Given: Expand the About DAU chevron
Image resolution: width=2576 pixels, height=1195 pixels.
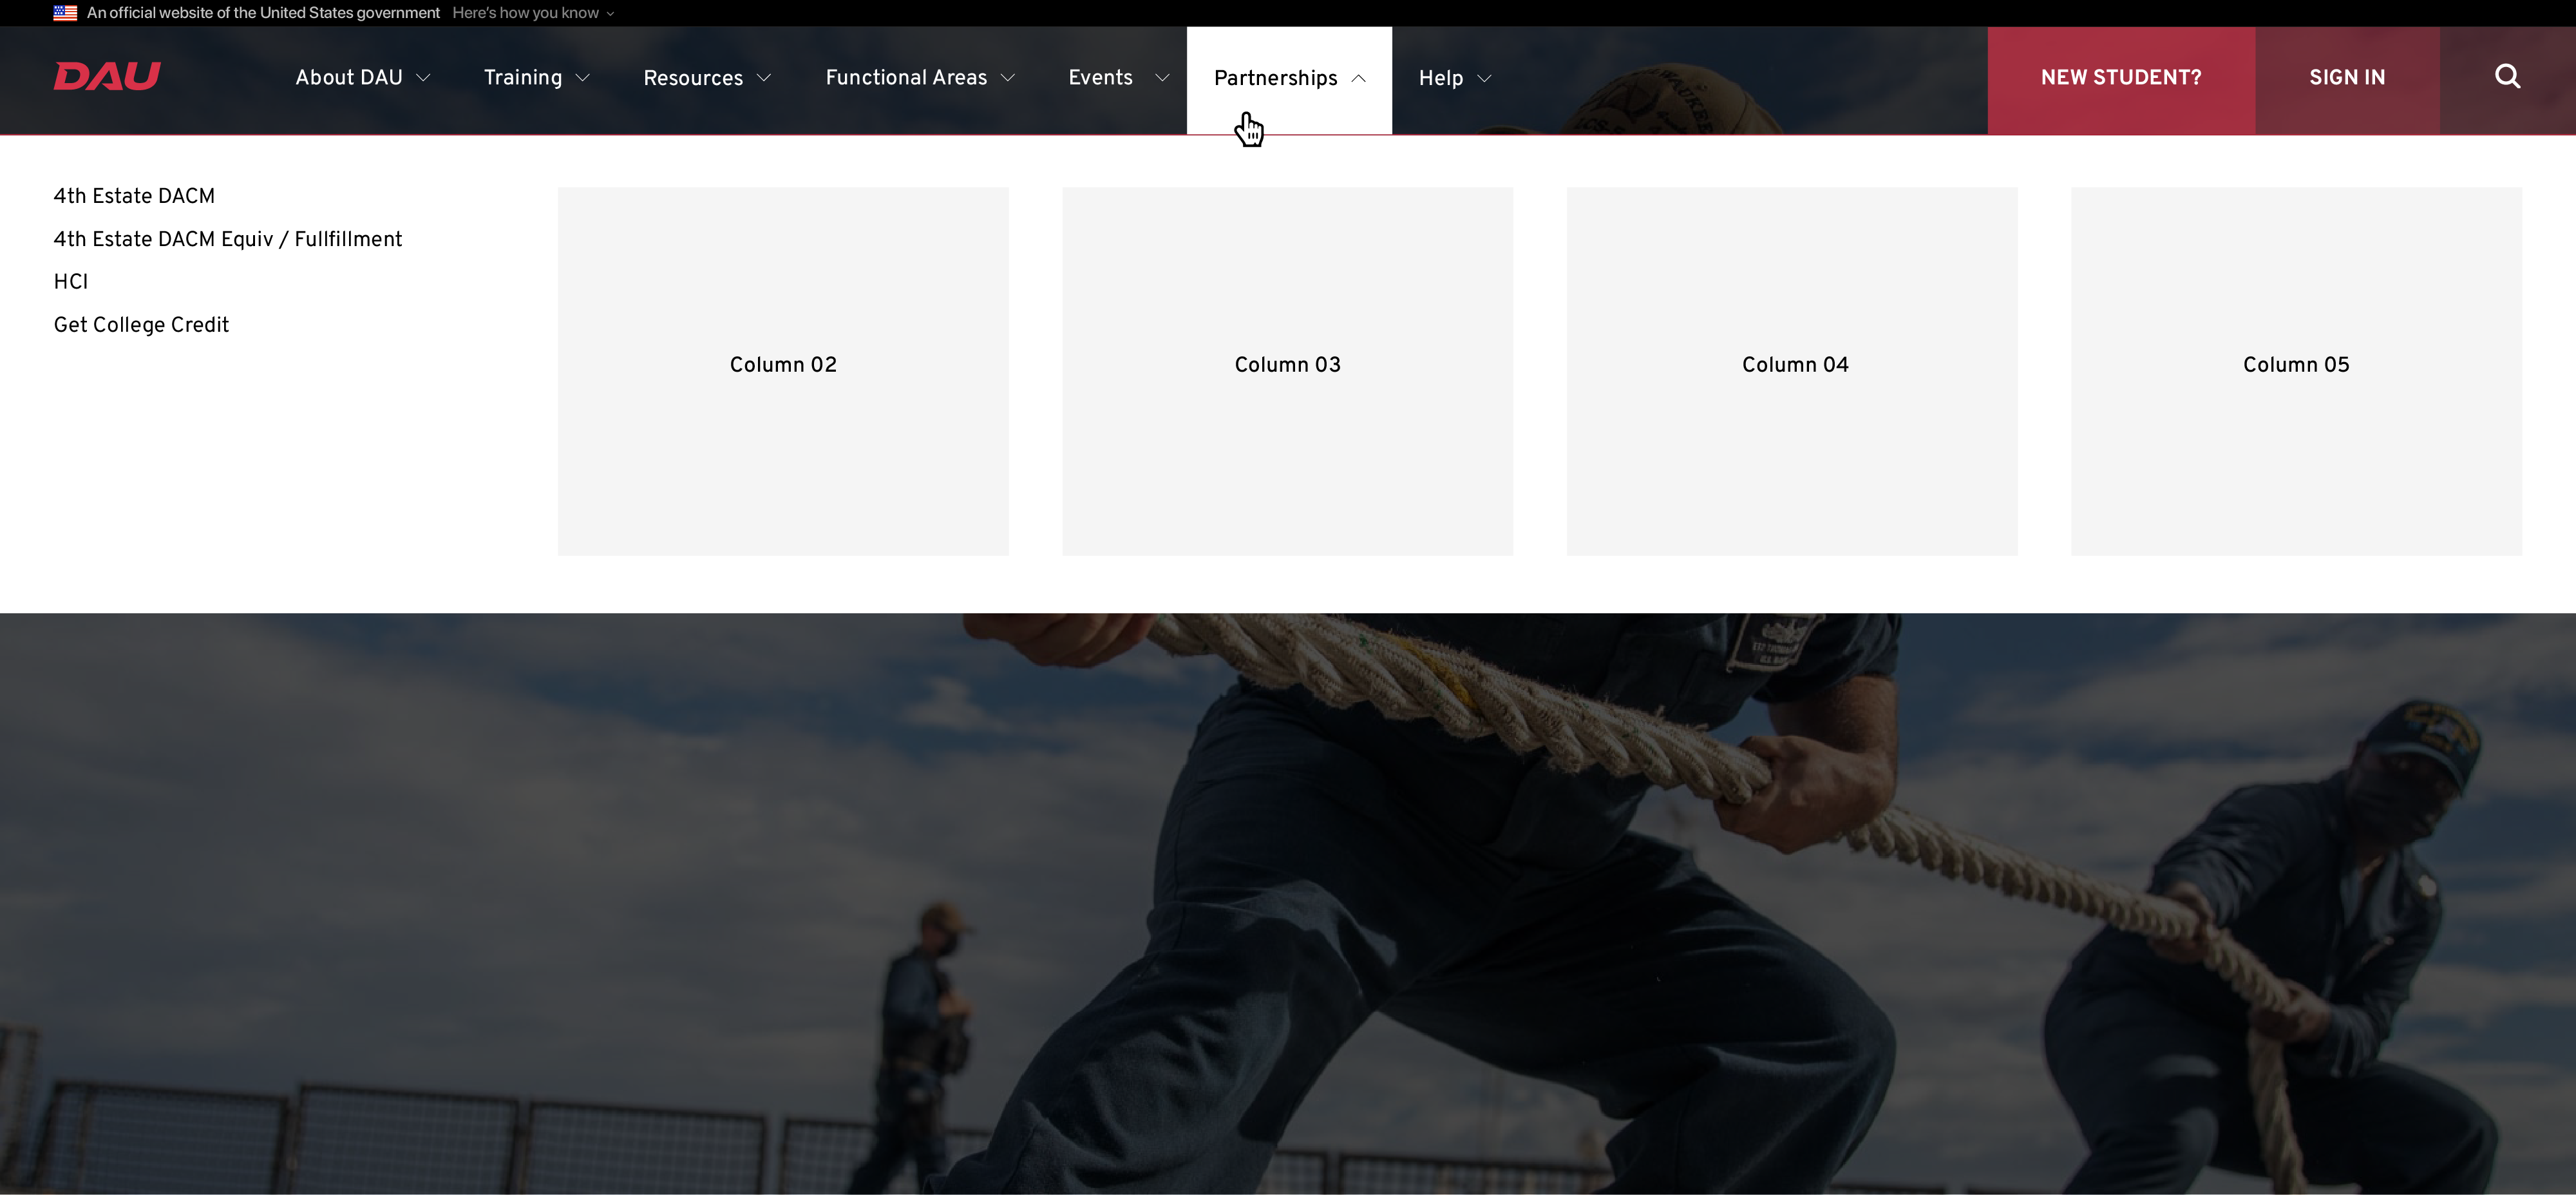Looking at the screenshot, I should [x=423, y=78].
